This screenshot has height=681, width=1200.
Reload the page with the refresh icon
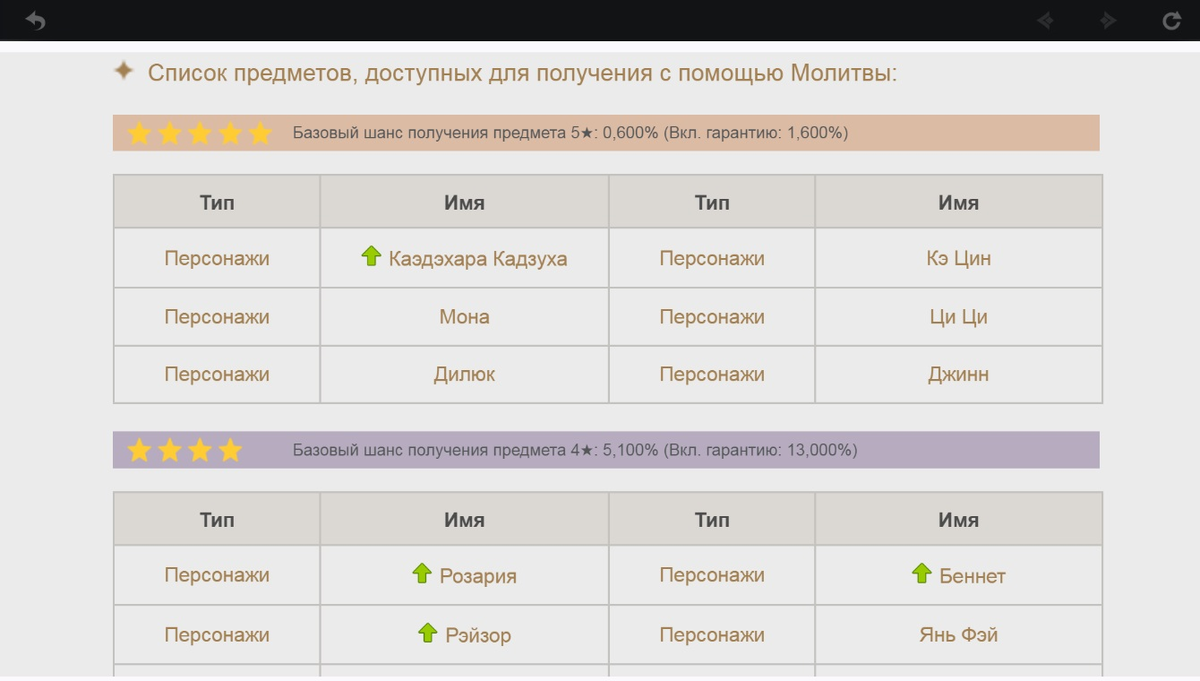pyautogui.click(x=1172, y=20)
